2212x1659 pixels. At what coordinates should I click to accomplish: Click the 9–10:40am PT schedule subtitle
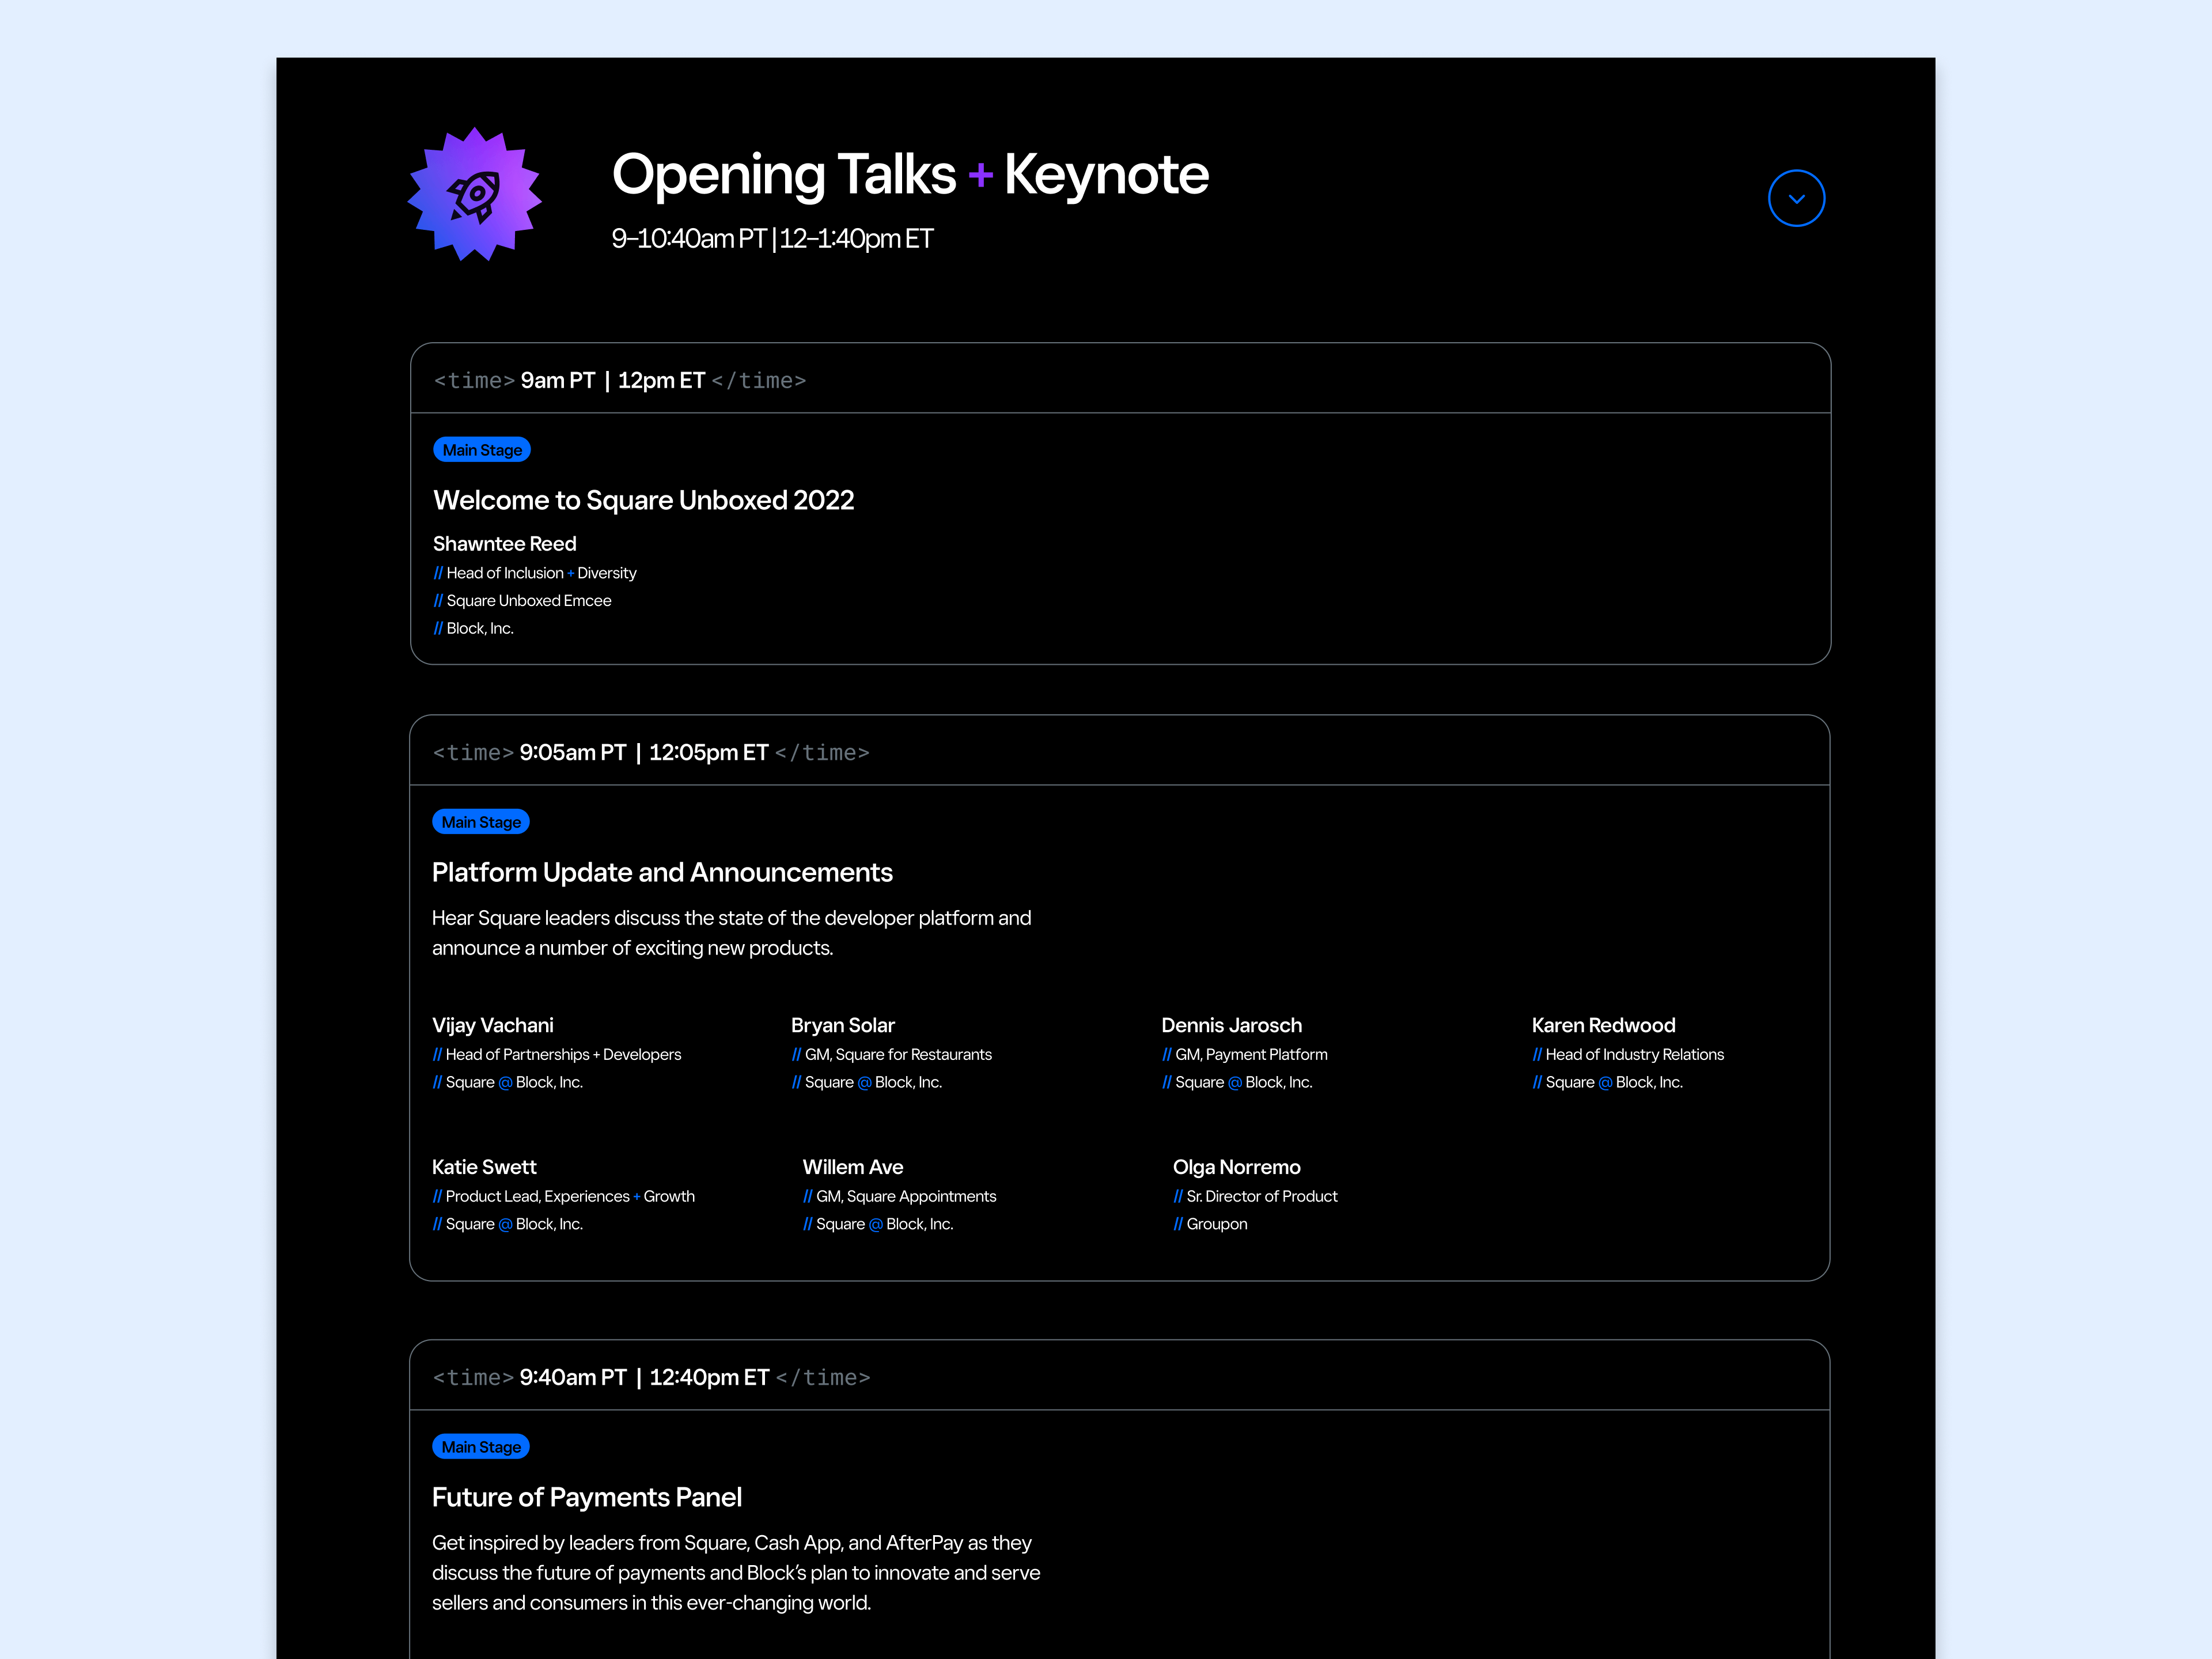(772, 239)
